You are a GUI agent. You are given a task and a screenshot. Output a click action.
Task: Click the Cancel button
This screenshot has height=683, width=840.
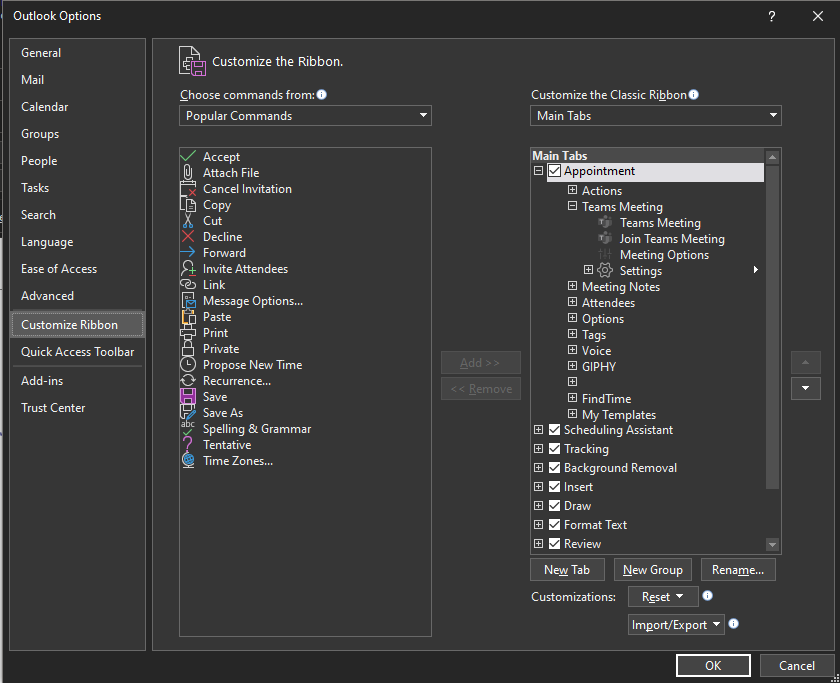click(x=797, y=665)
